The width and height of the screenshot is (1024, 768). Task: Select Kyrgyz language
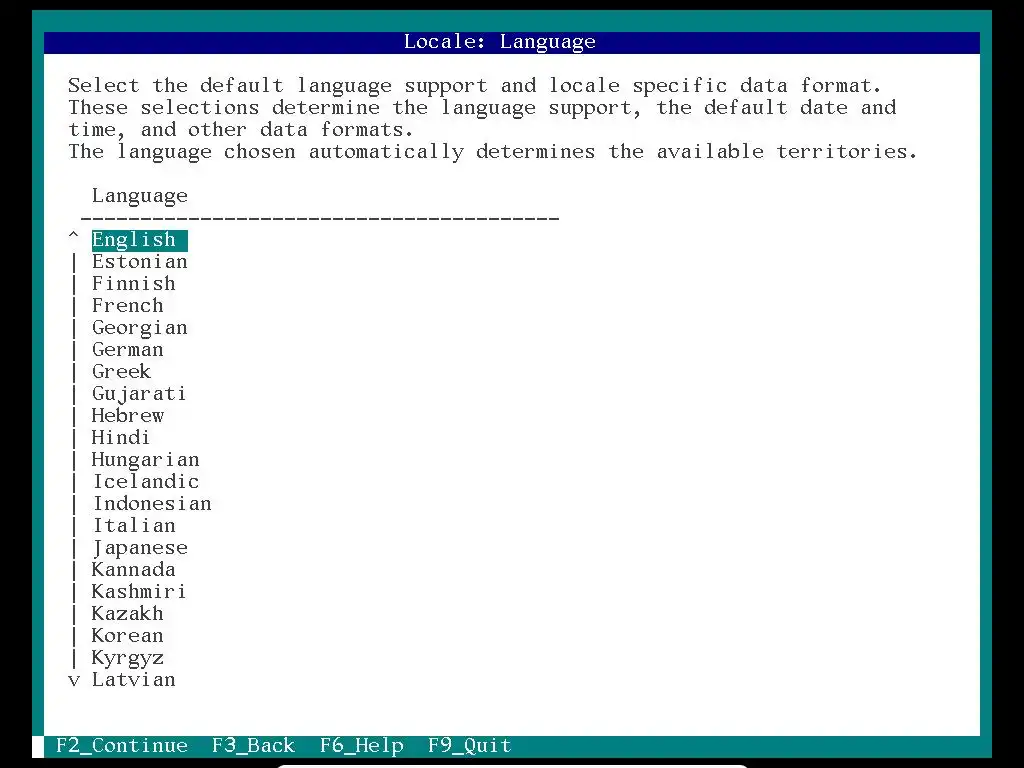[x=127, y=658]
